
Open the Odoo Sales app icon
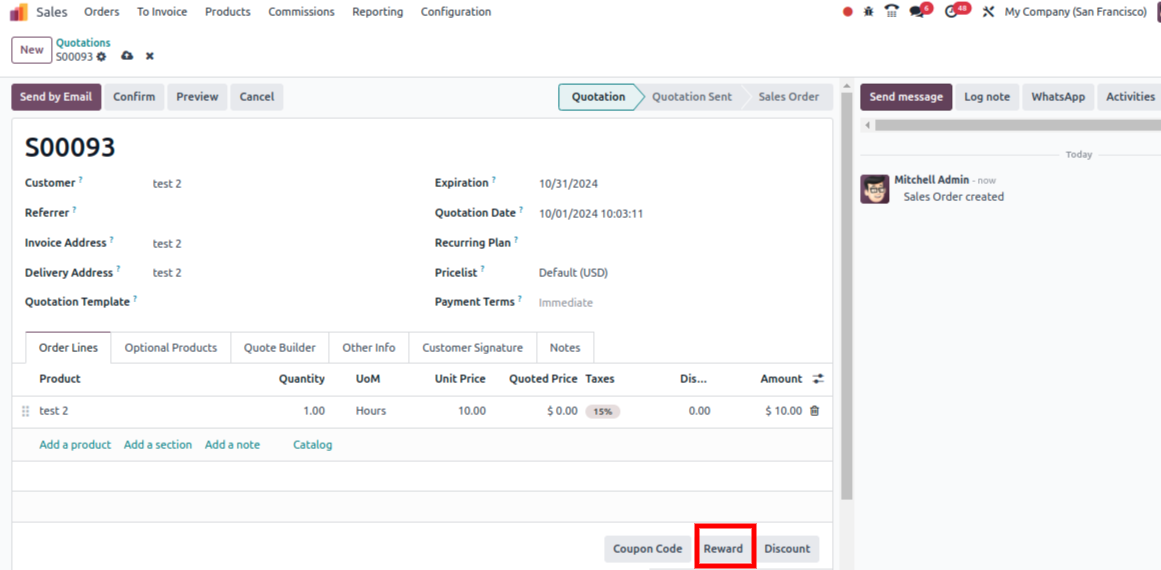pyautogui.click(x=19, y=12)
